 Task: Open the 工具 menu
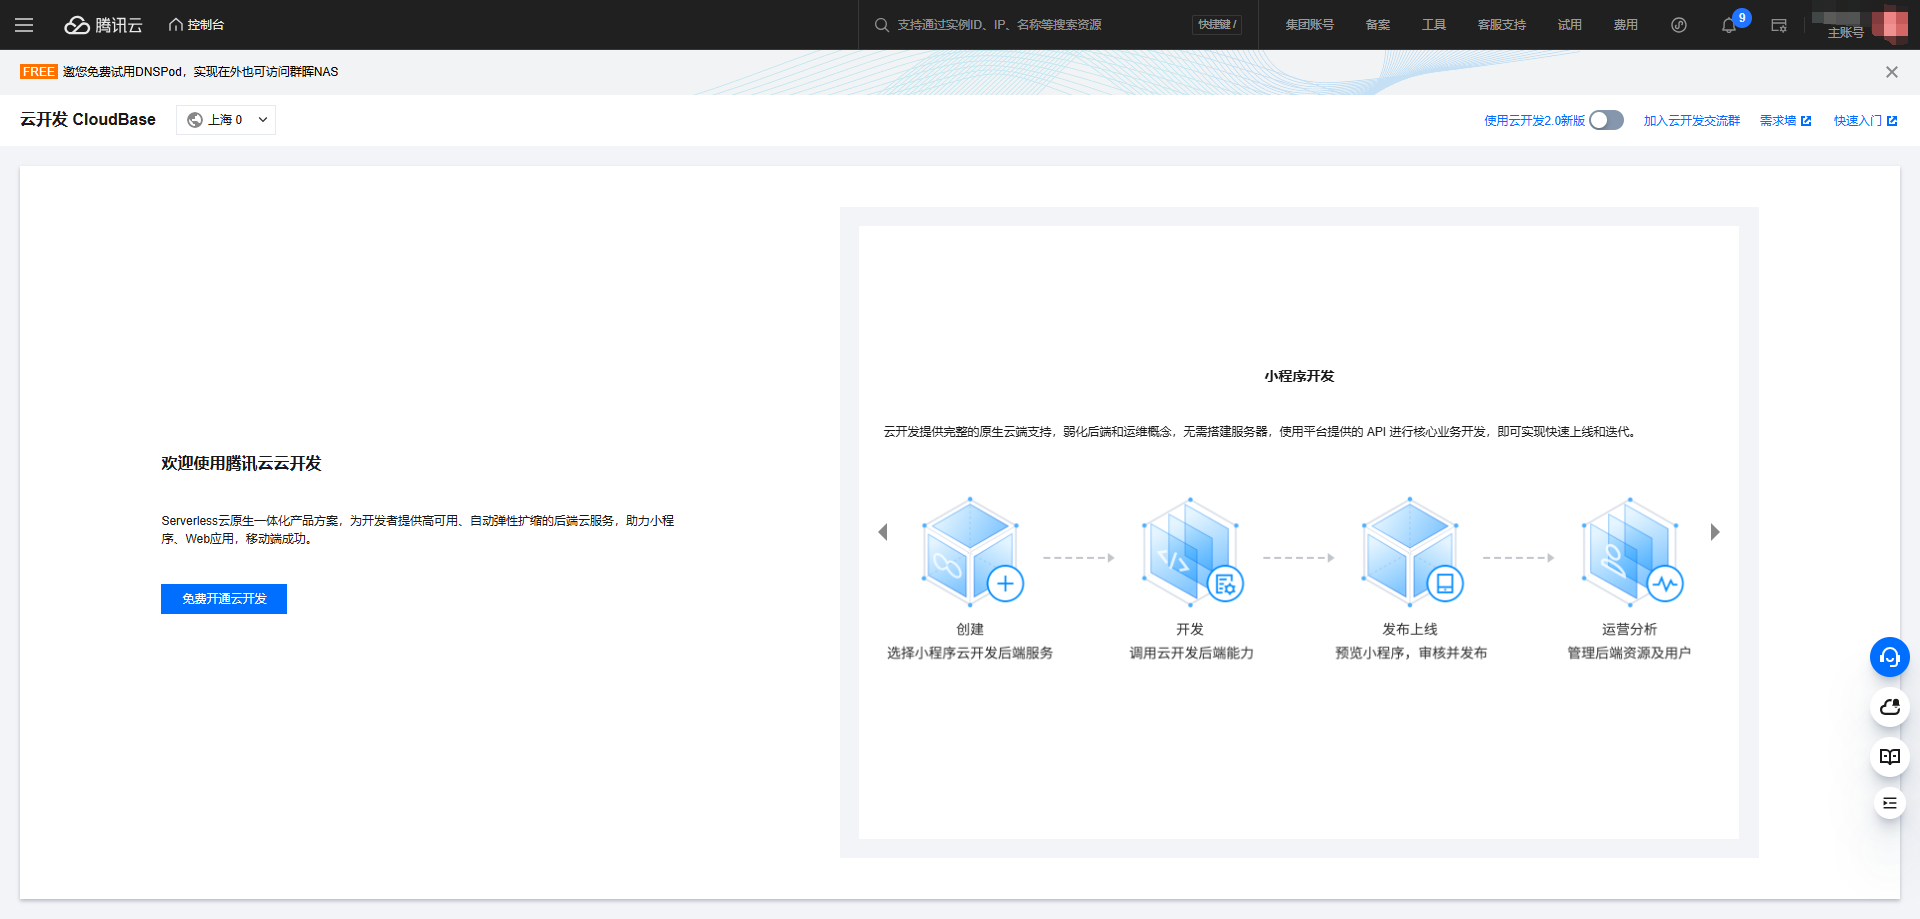coord(1434,25)
